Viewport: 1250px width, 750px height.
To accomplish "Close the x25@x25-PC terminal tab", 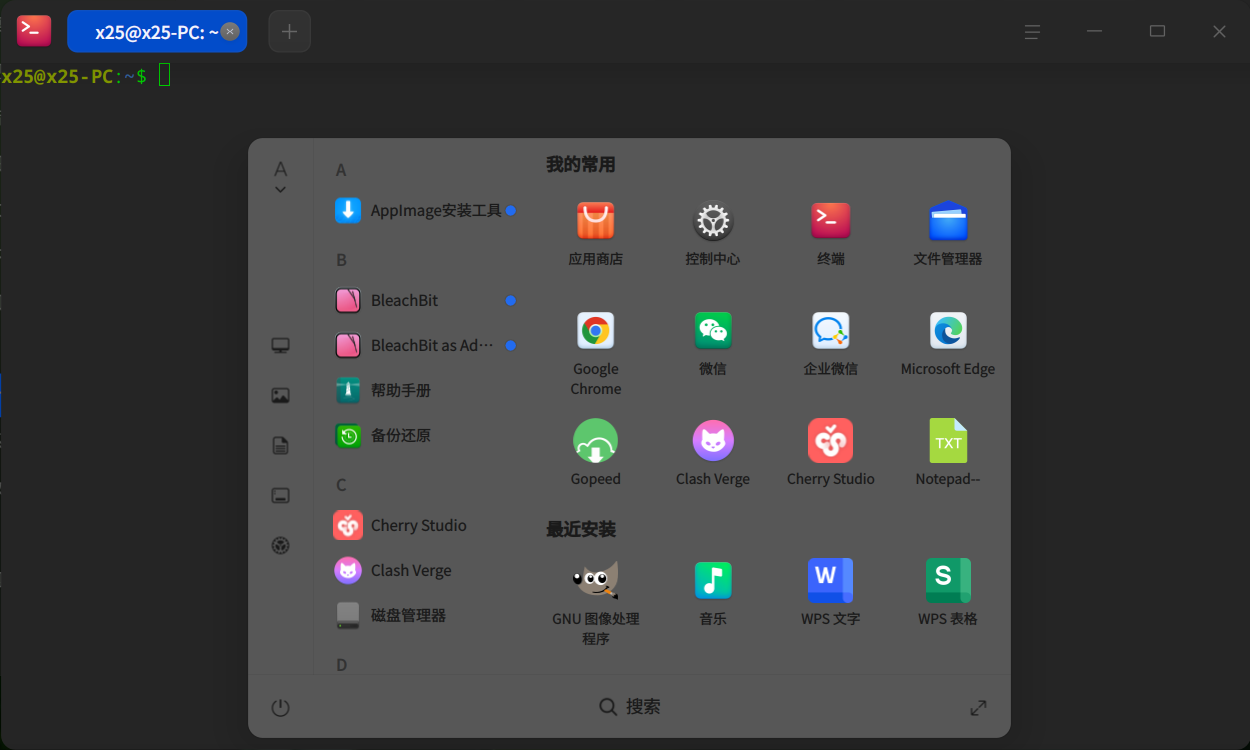I will [x=230, y=32].
